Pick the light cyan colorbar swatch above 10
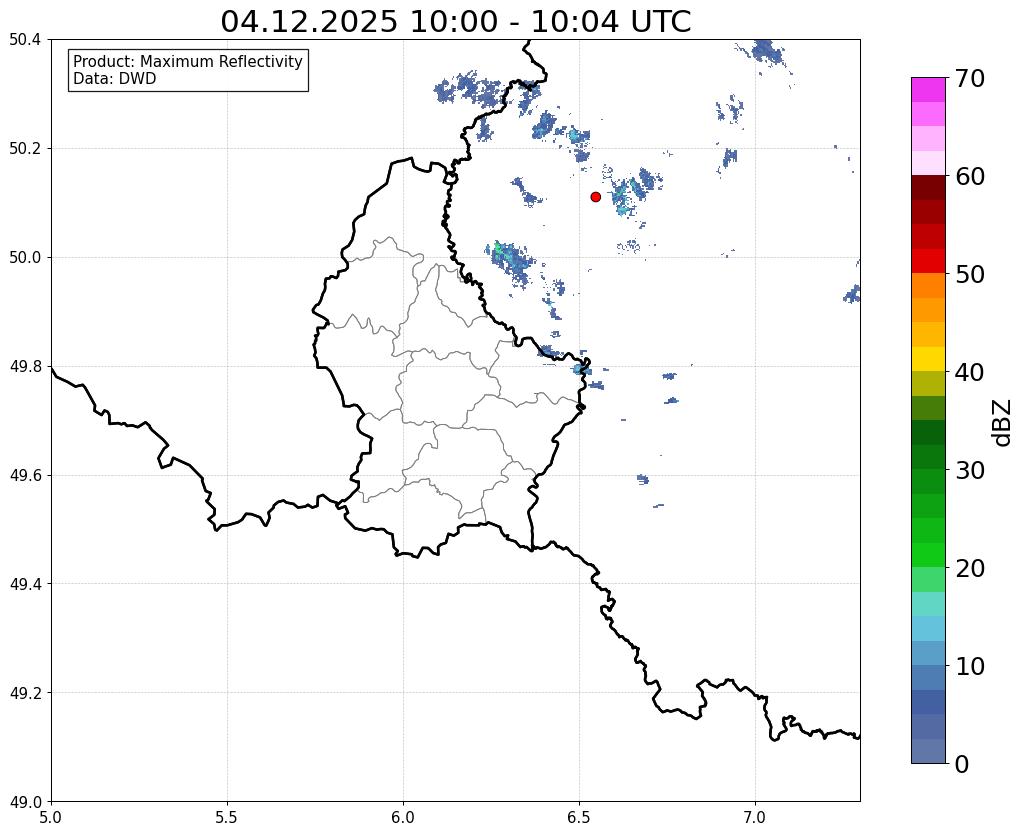Image resolution: width=1023 pixels, height=834 pixels. [928, 628]
